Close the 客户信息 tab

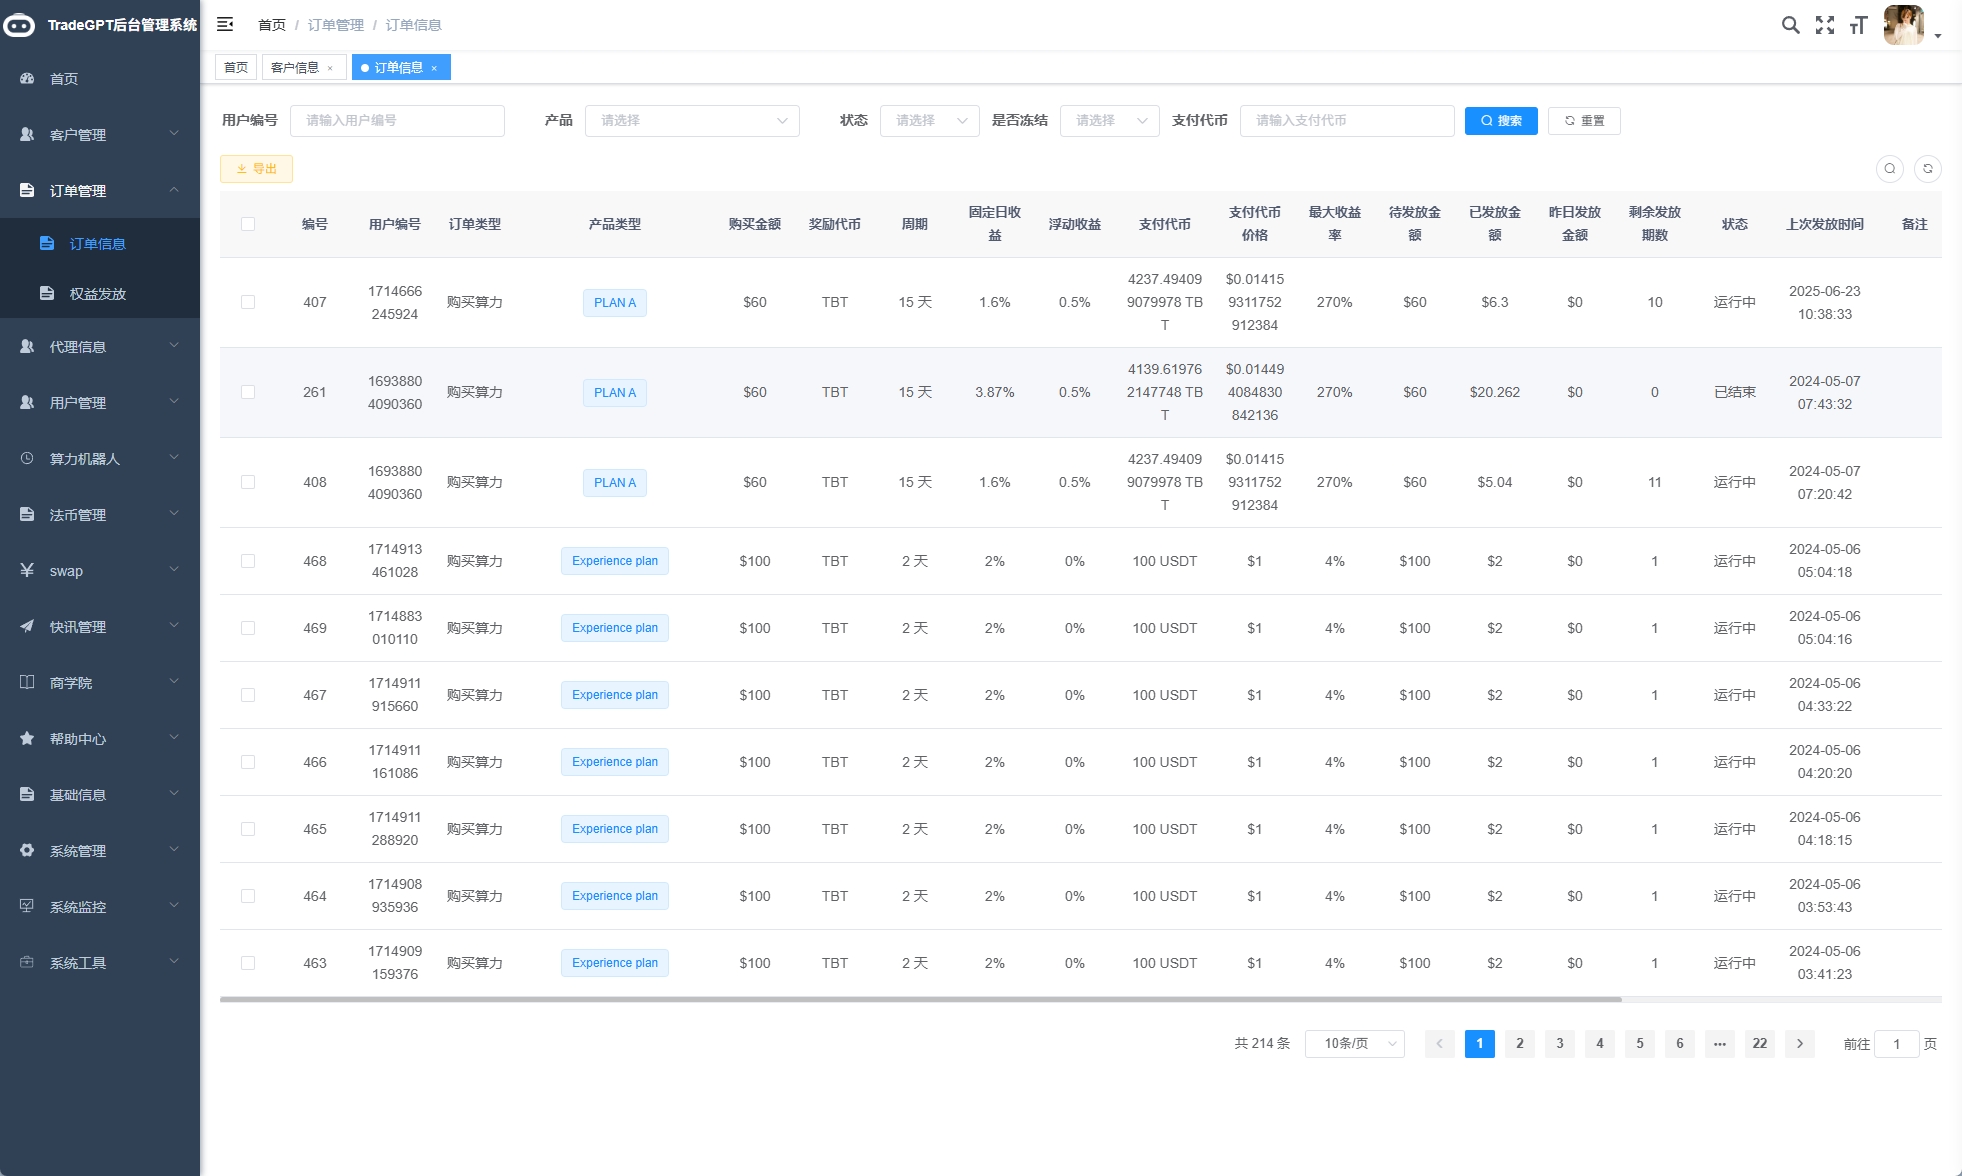pos(330,68)
